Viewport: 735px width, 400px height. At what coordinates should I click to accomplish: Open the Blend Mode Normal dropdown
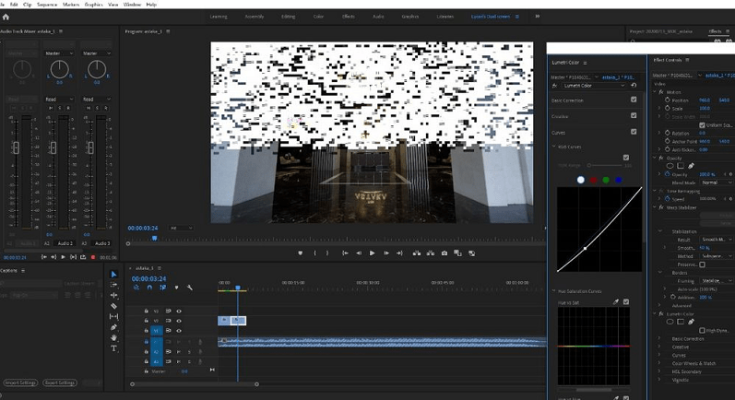click(x=714, y=183)
